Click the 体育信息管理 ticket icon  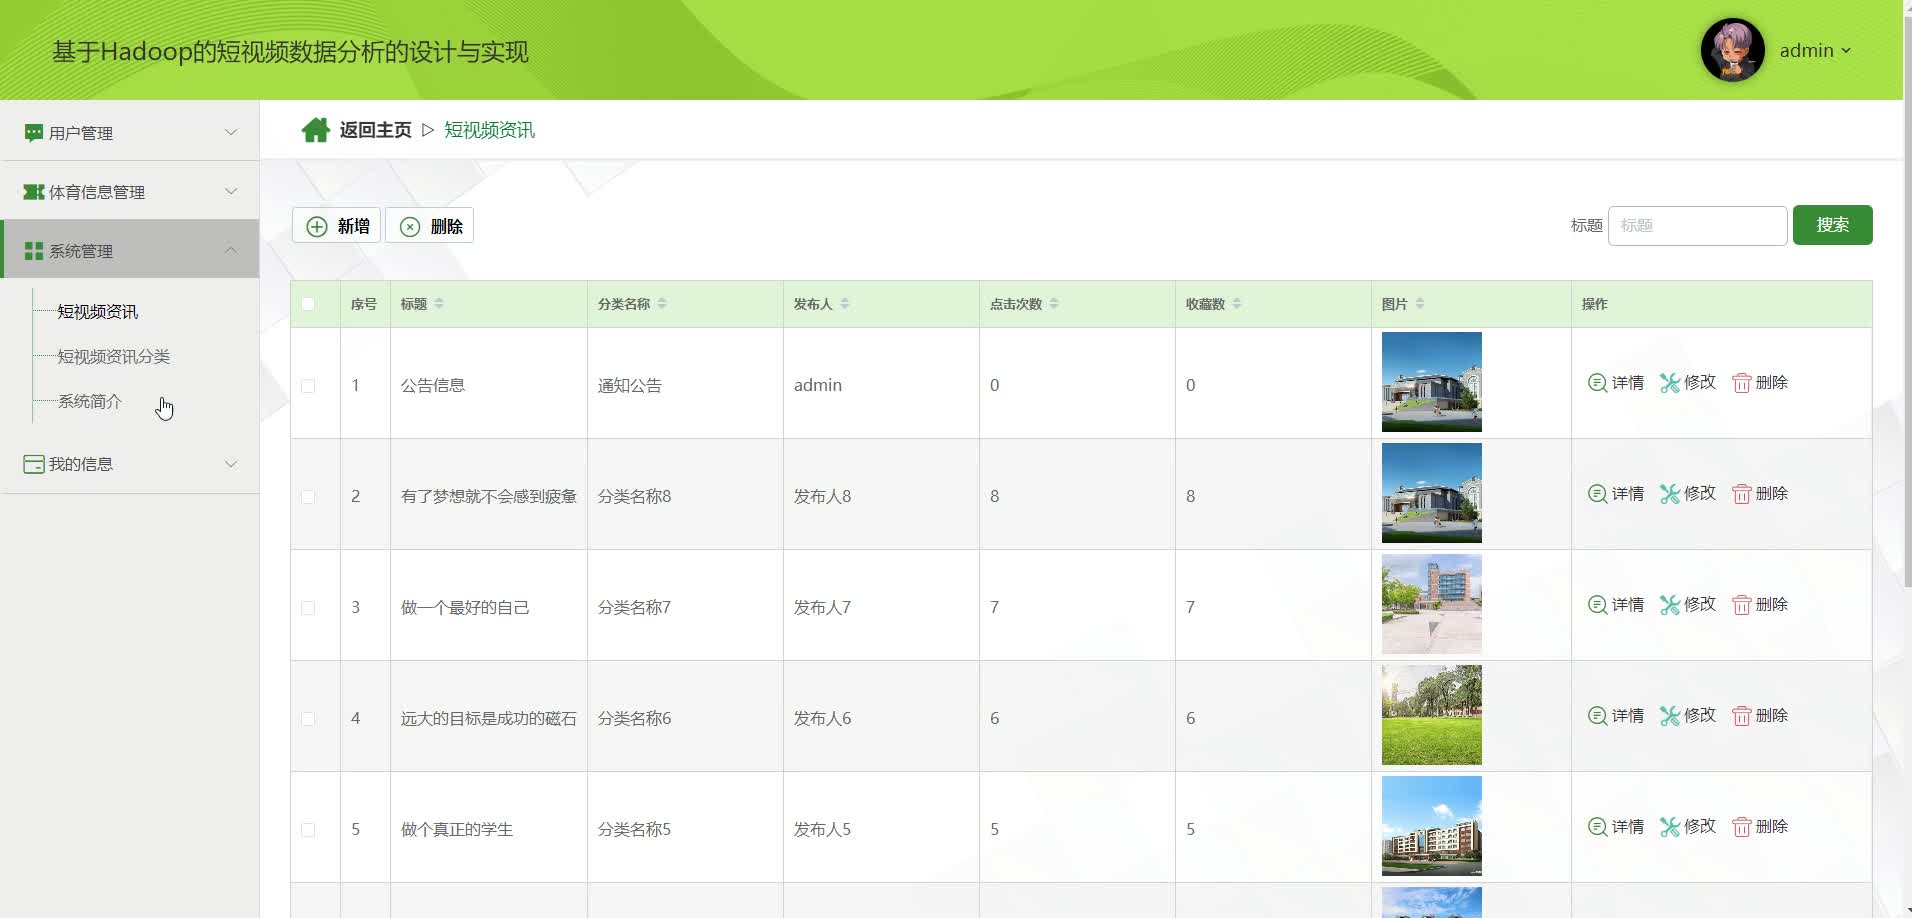[33, 192]
